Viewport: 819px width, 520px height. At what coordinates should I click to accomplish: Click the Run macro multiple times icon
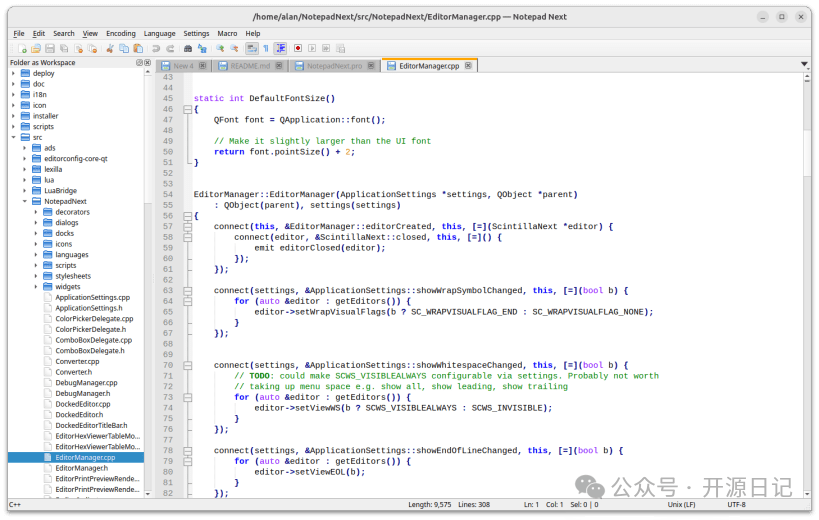pyautogui.click(x=326, y=49)
